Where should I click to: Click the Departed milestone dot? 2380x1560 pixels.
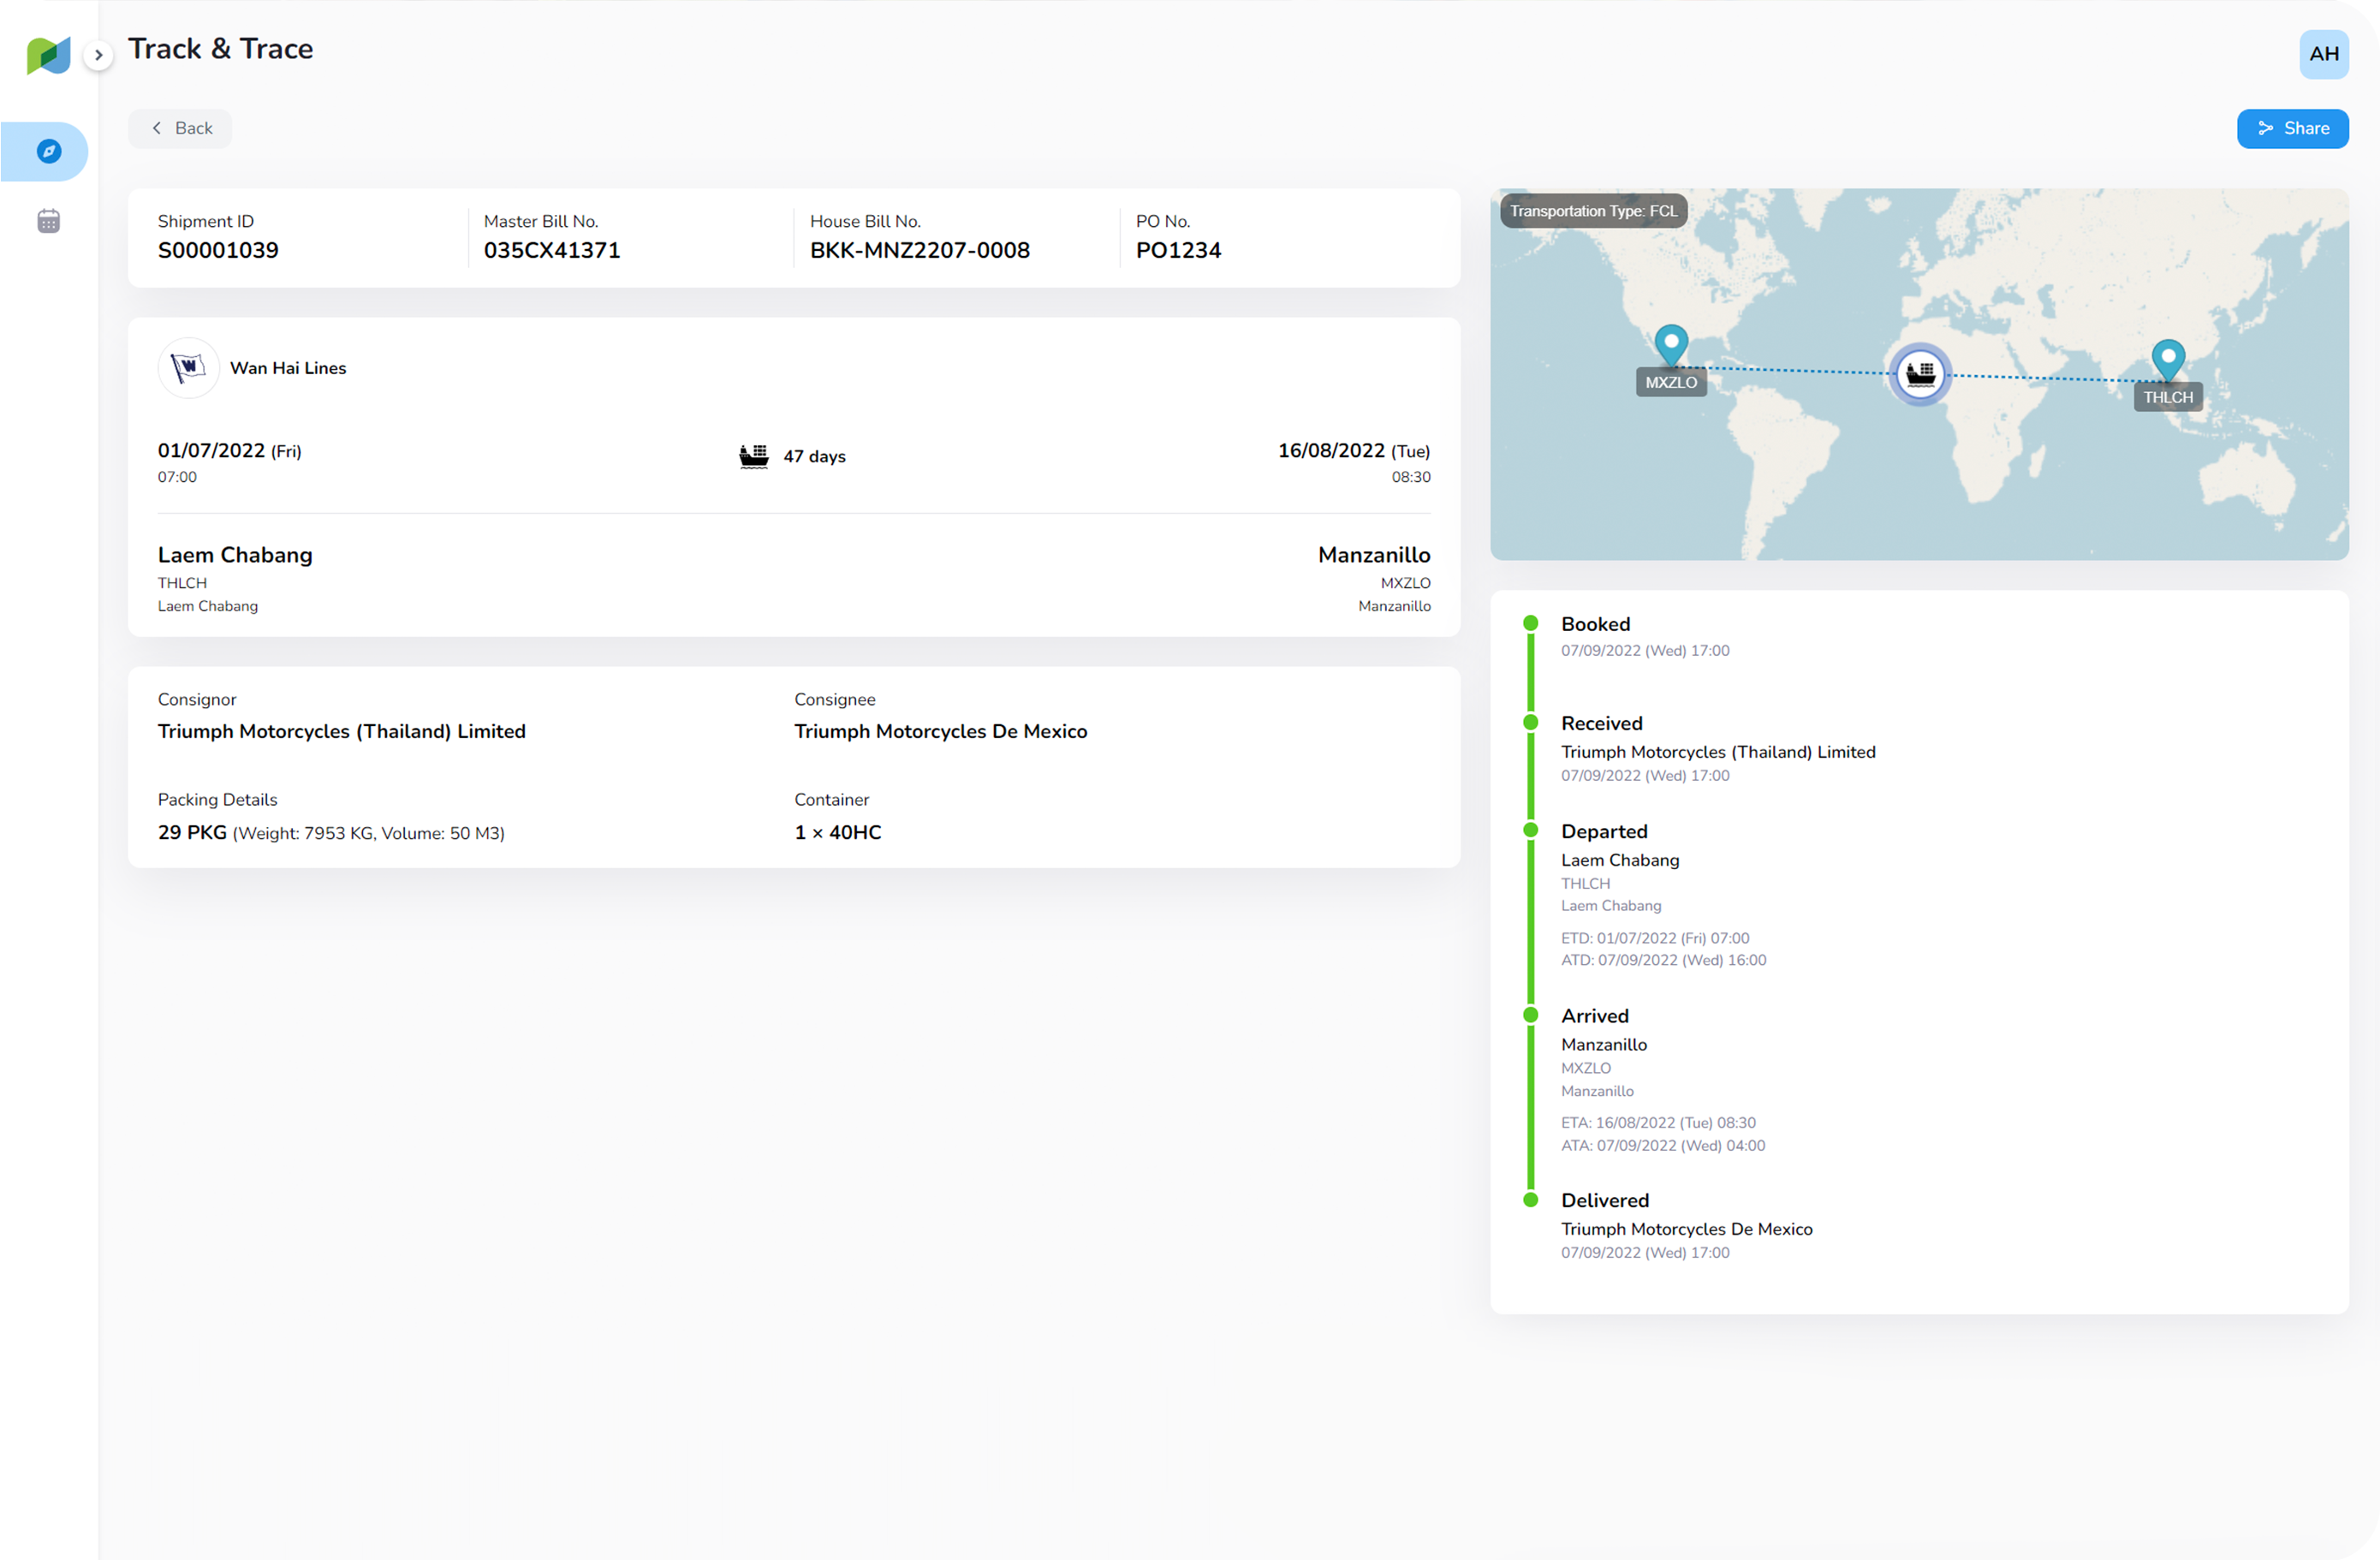1530,830
